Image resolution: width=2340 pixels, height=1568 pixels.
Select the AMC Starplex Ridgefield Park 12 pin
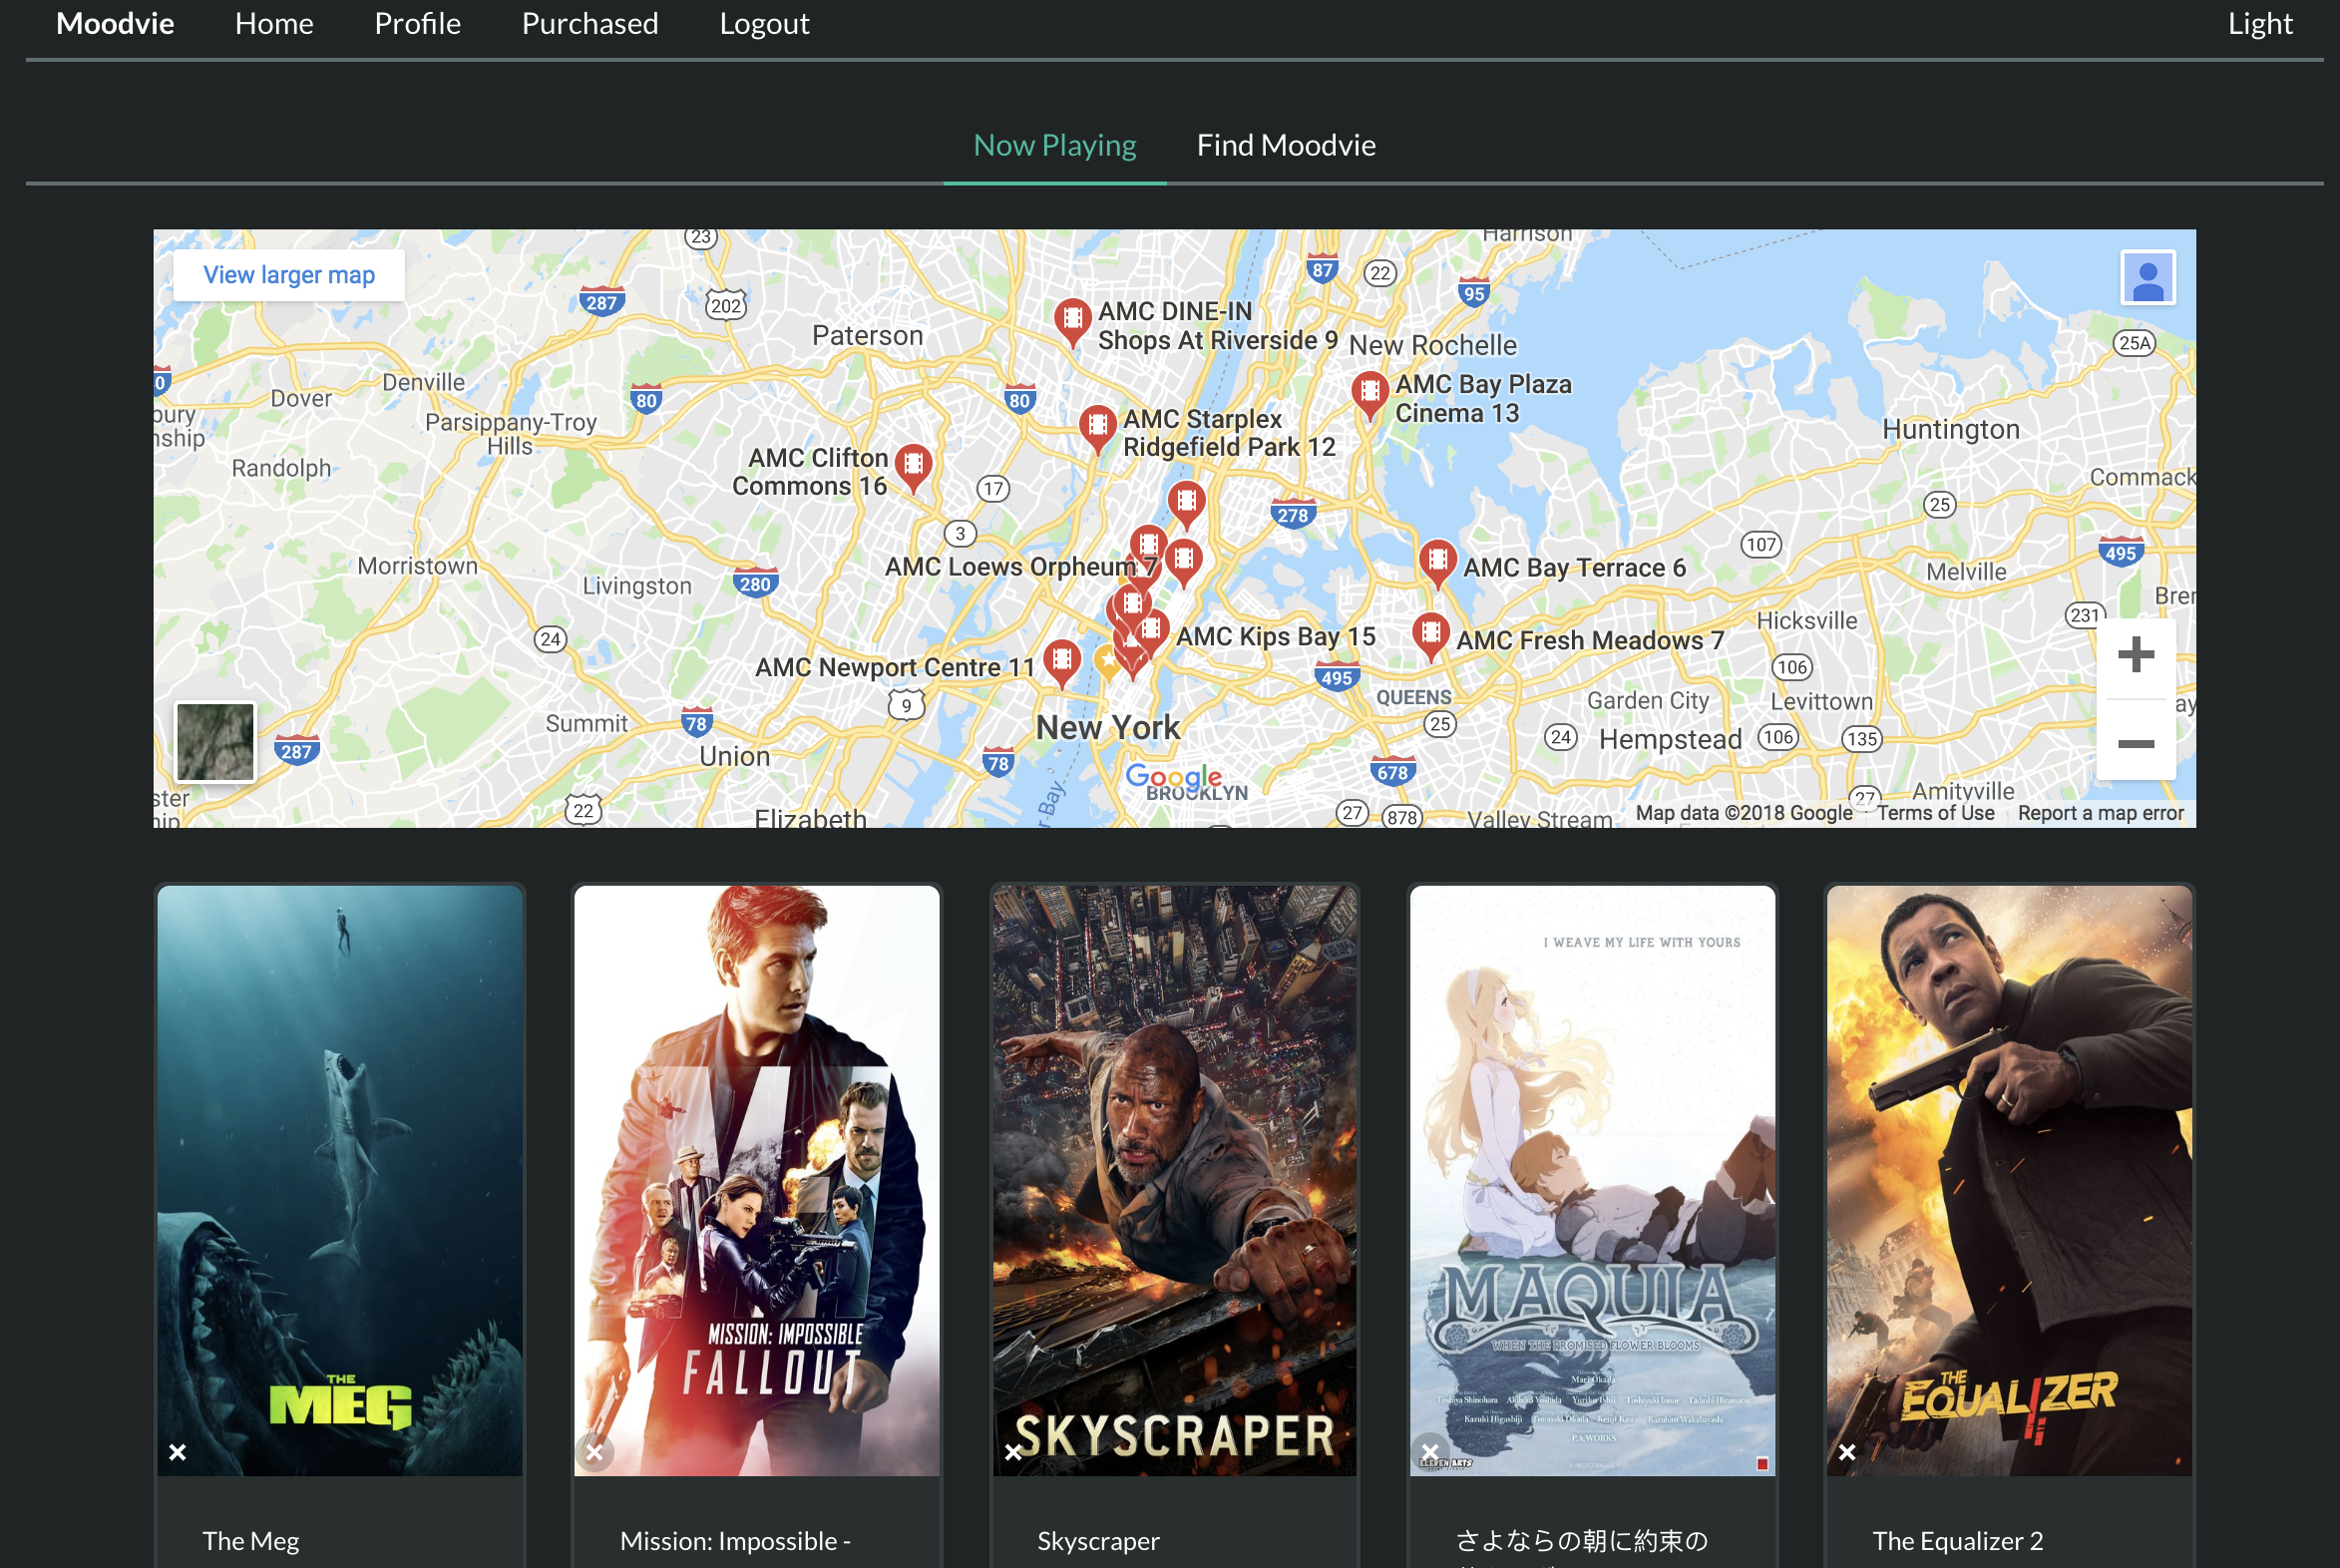point(1097,428)
